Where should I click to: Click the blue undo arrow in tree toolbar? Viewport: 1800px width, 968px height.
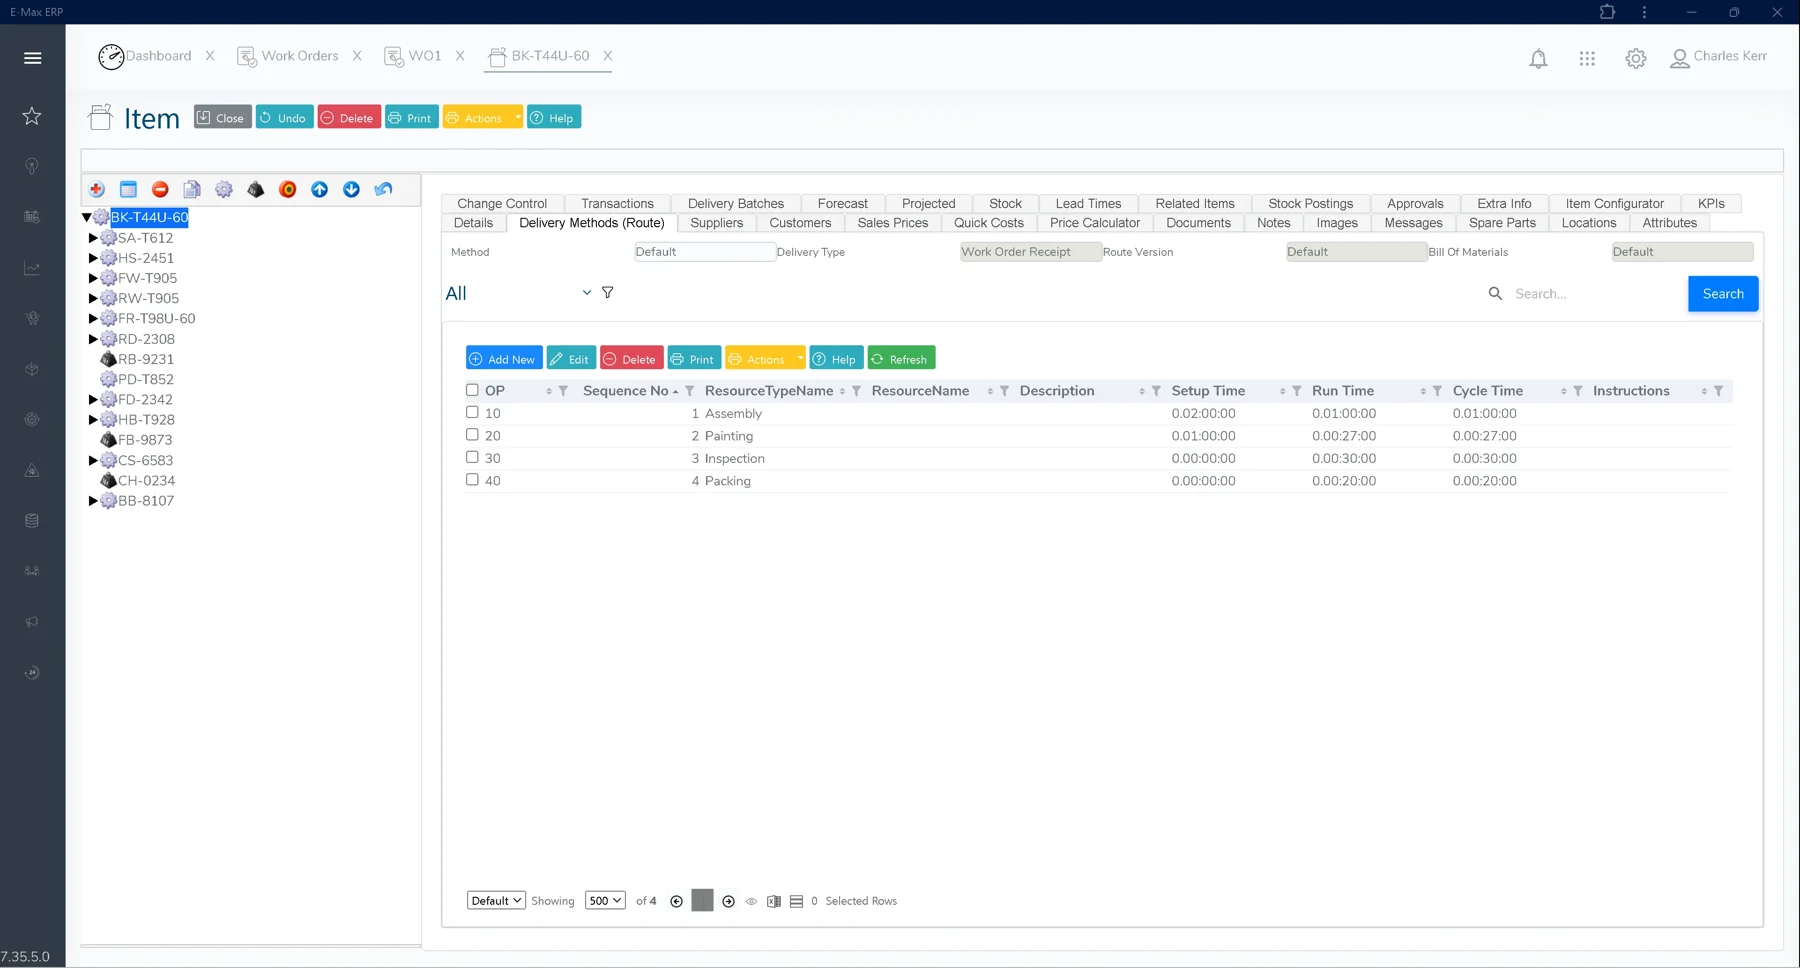(x=383, y=189)
